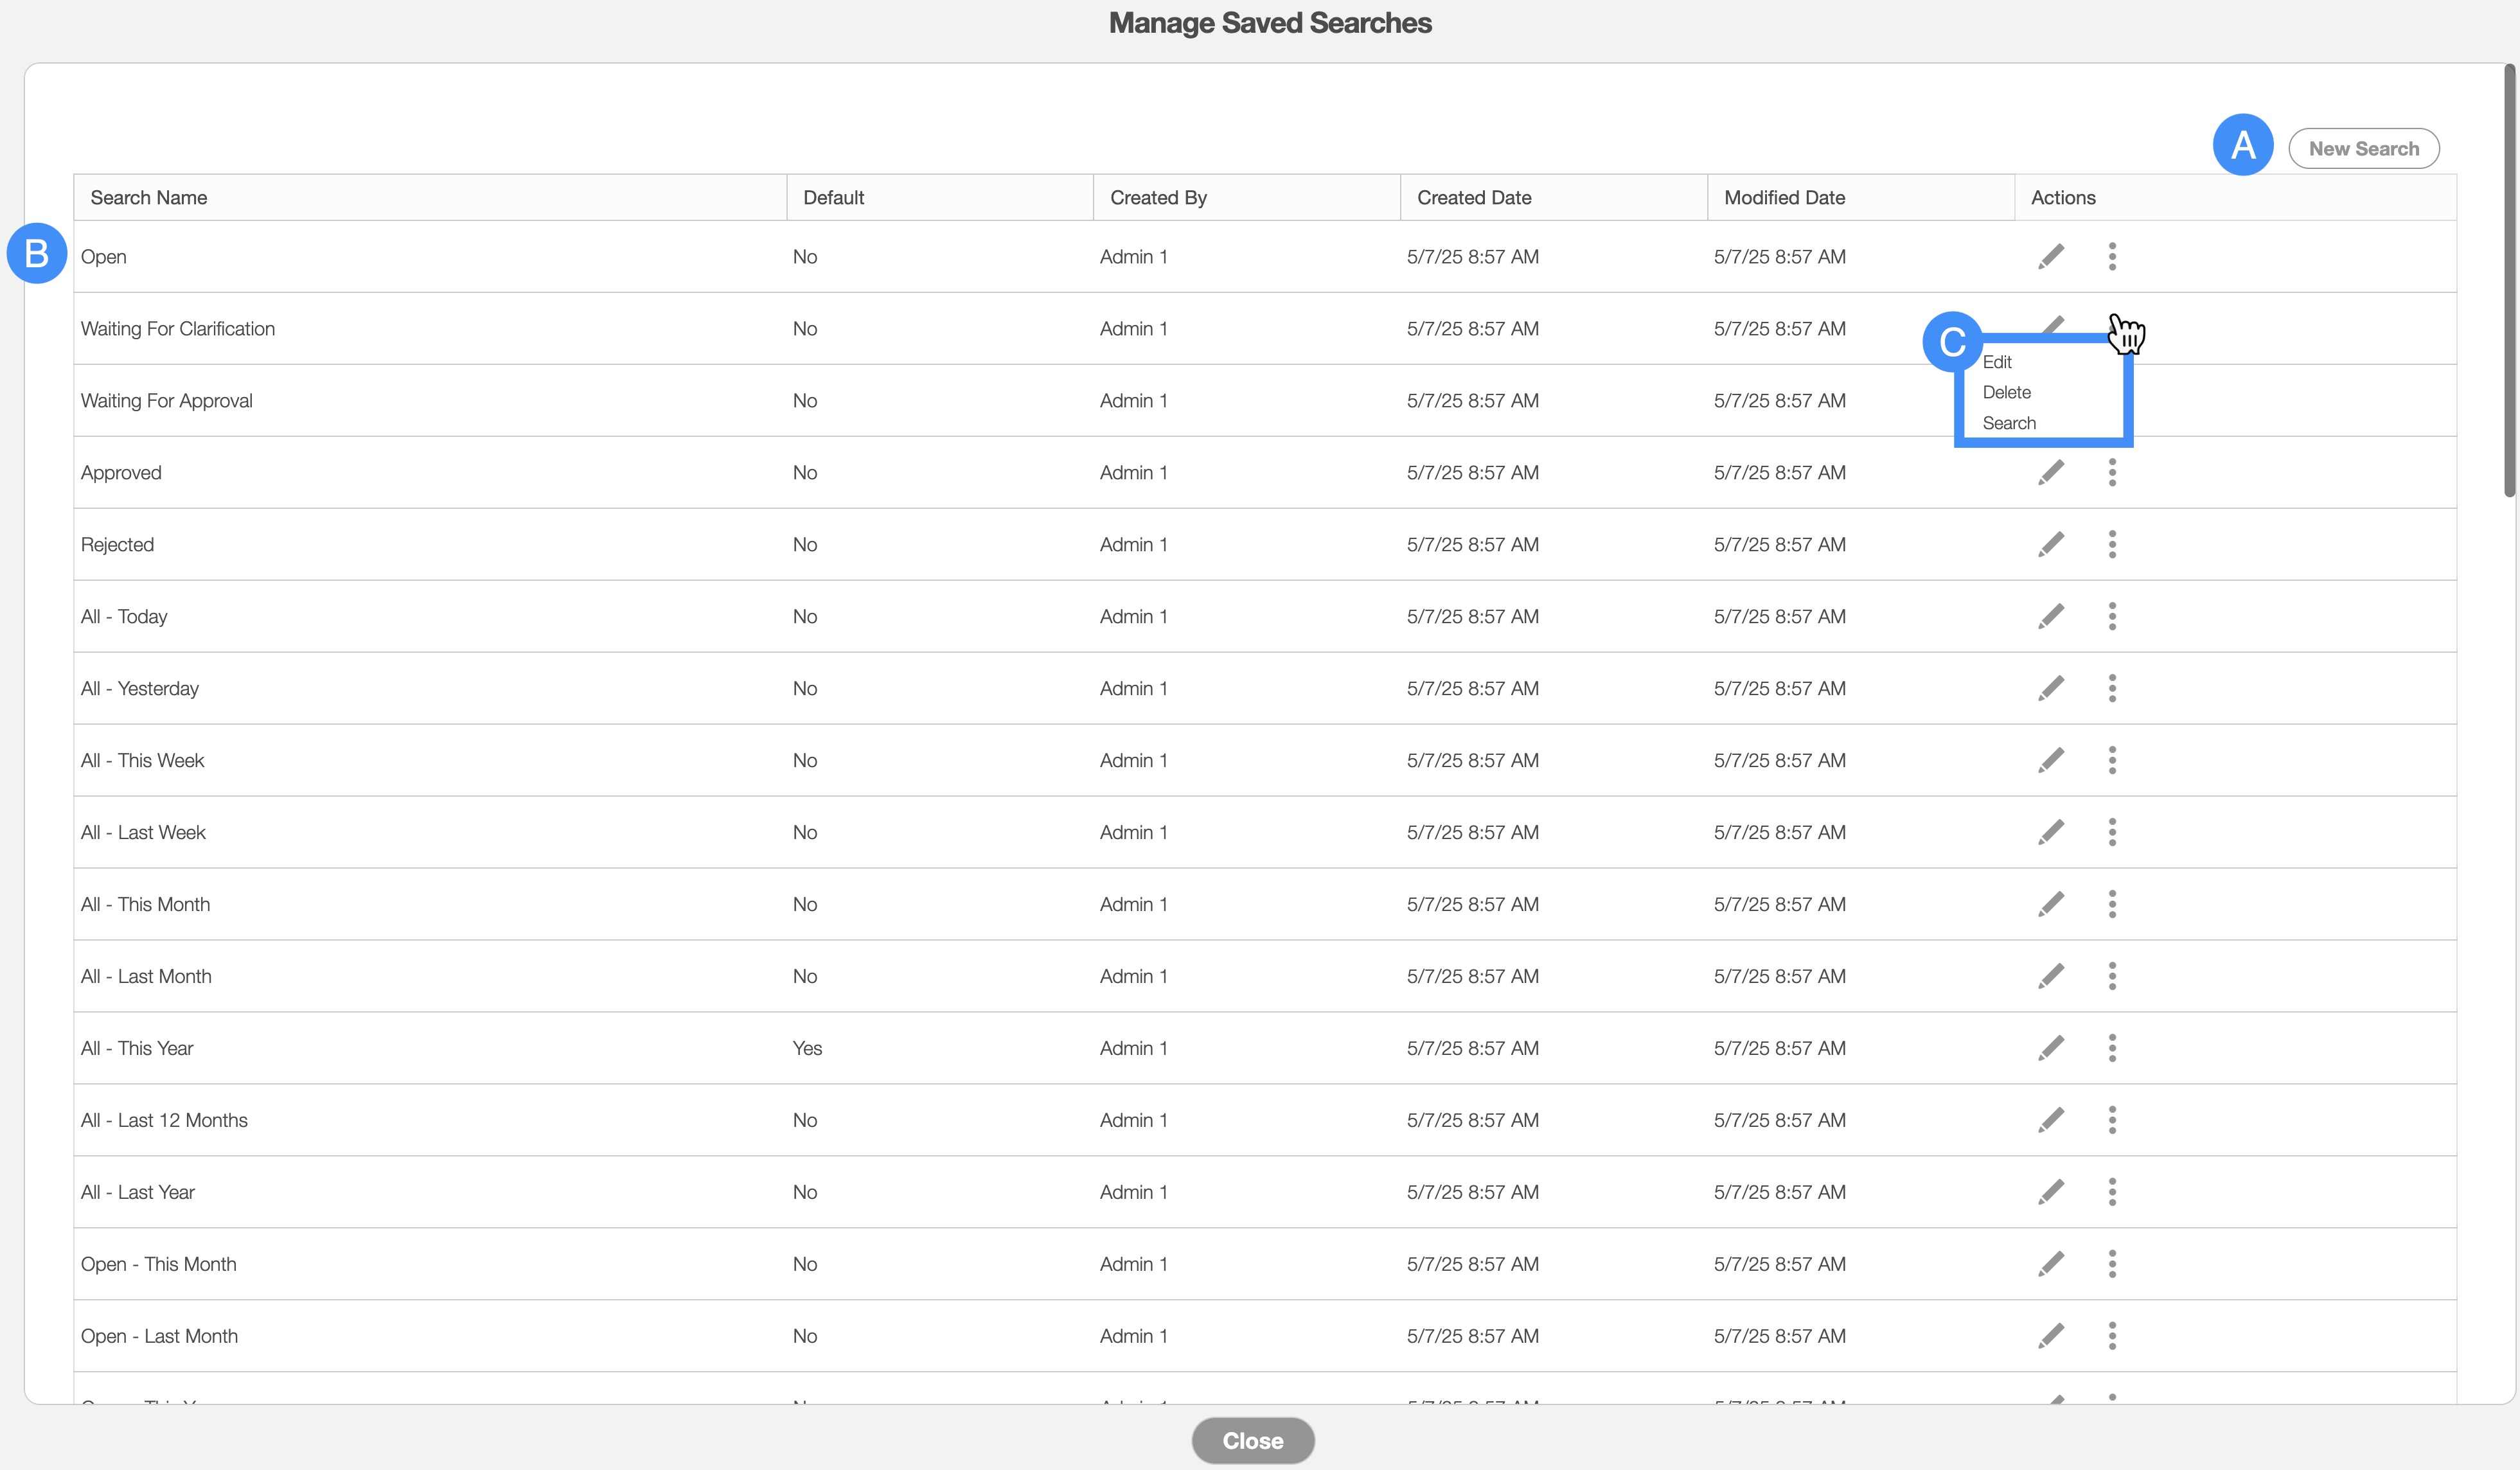Expand three-dot menu for Approved row

coord(2112,473)
